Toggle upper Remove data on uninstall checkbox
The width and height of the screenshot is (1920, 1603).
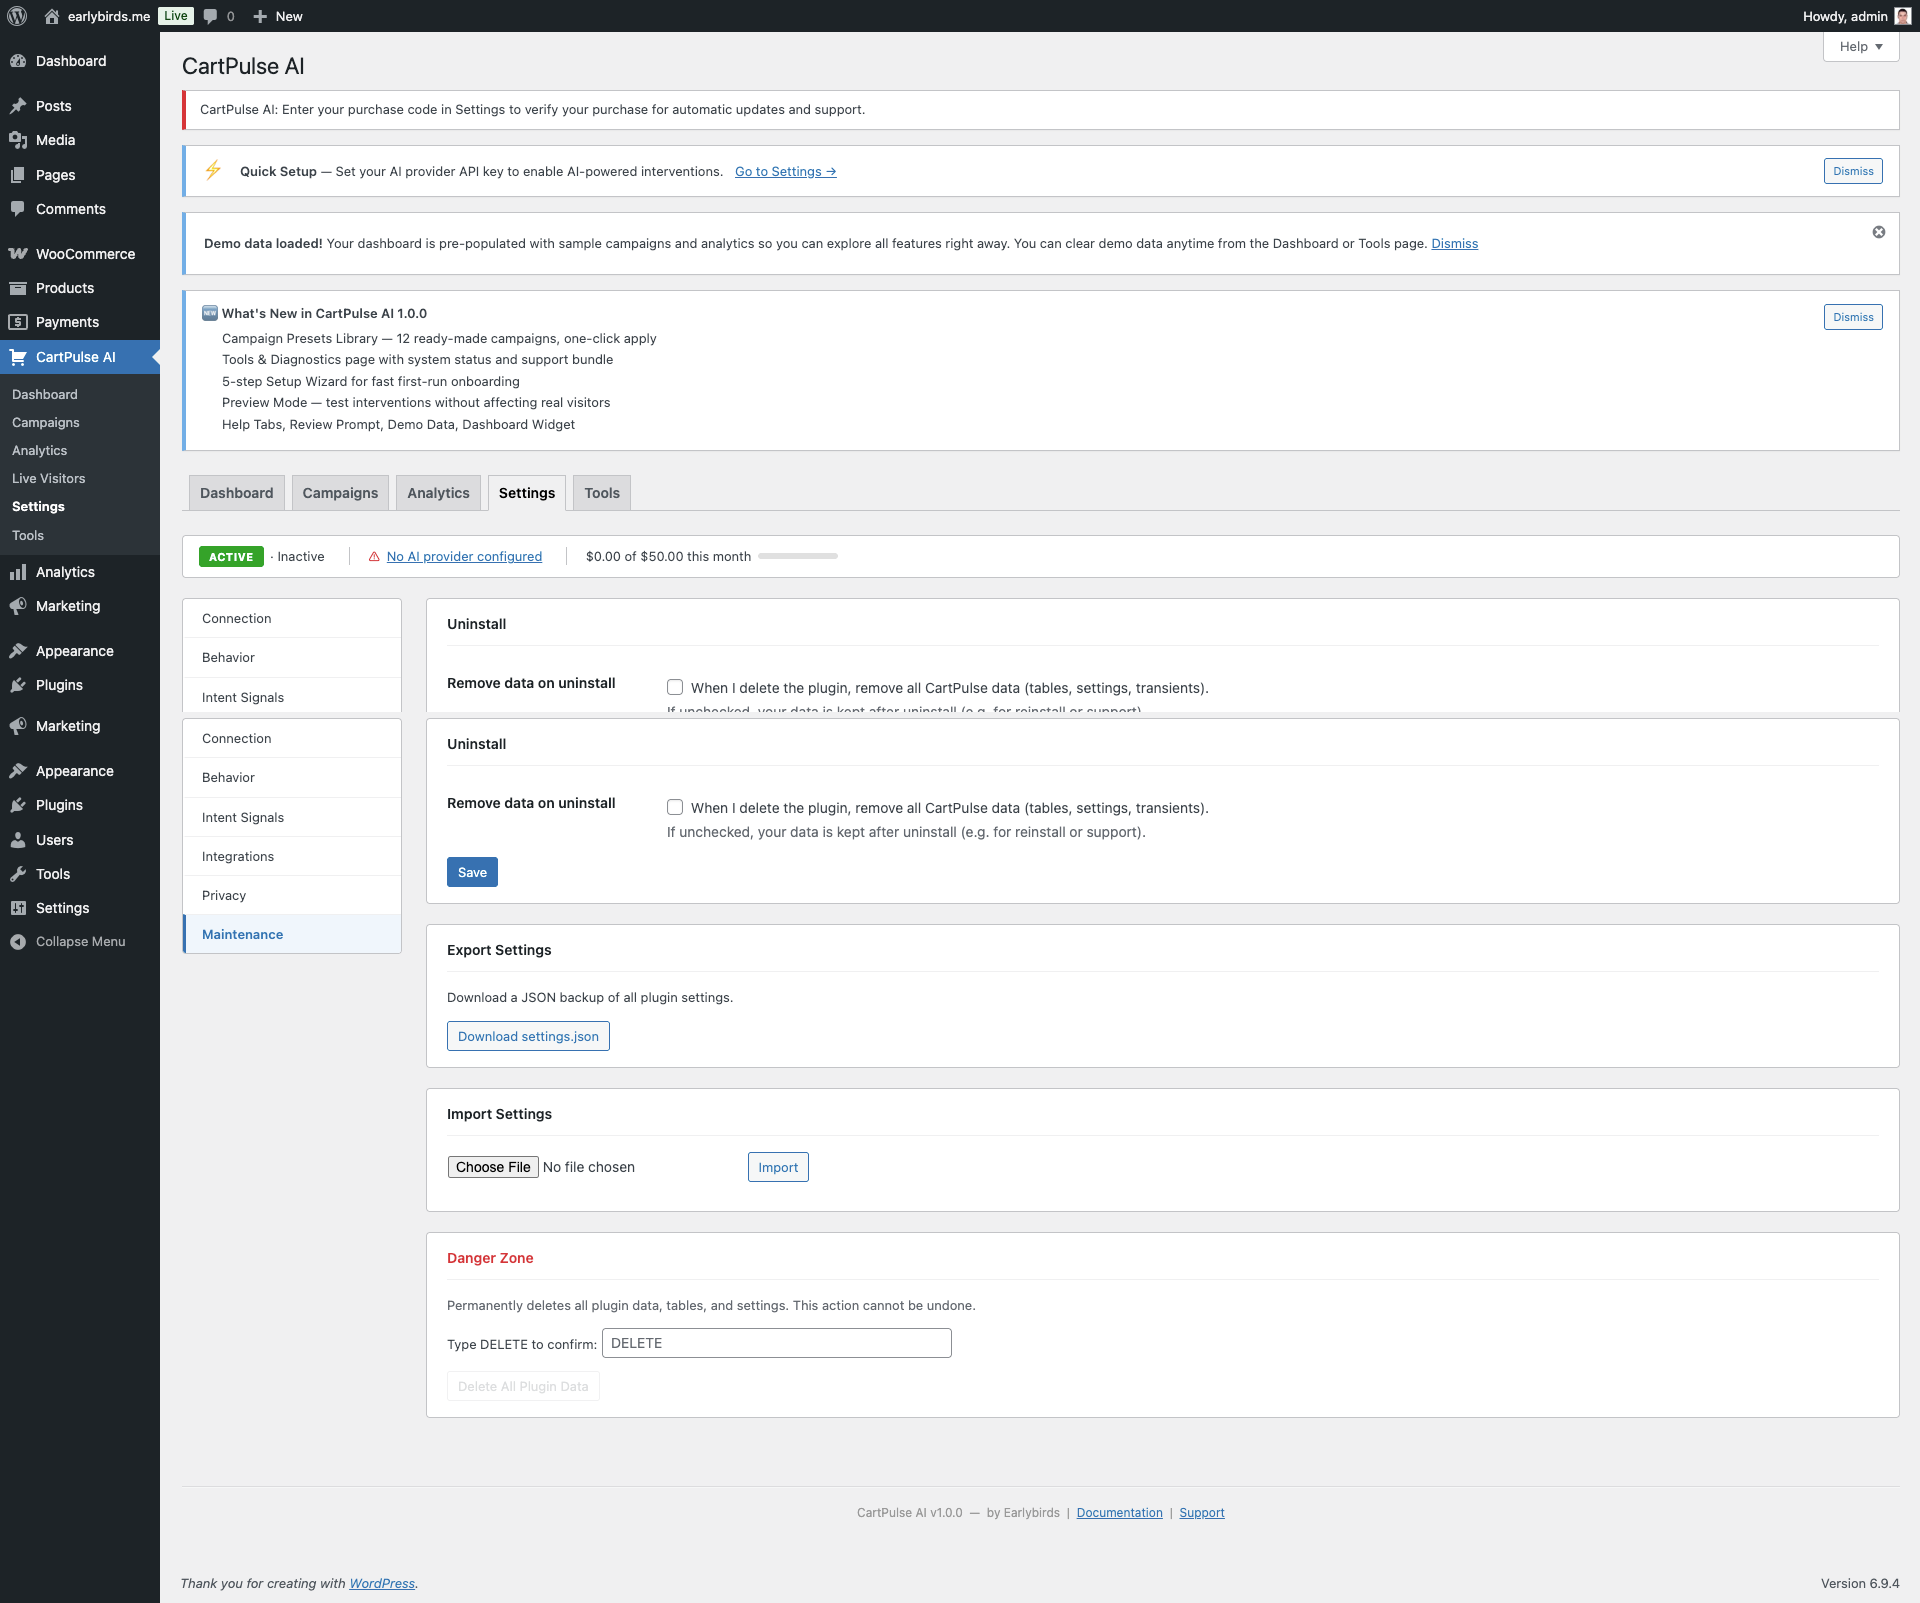pyautogui.click(x=675, y=687)
